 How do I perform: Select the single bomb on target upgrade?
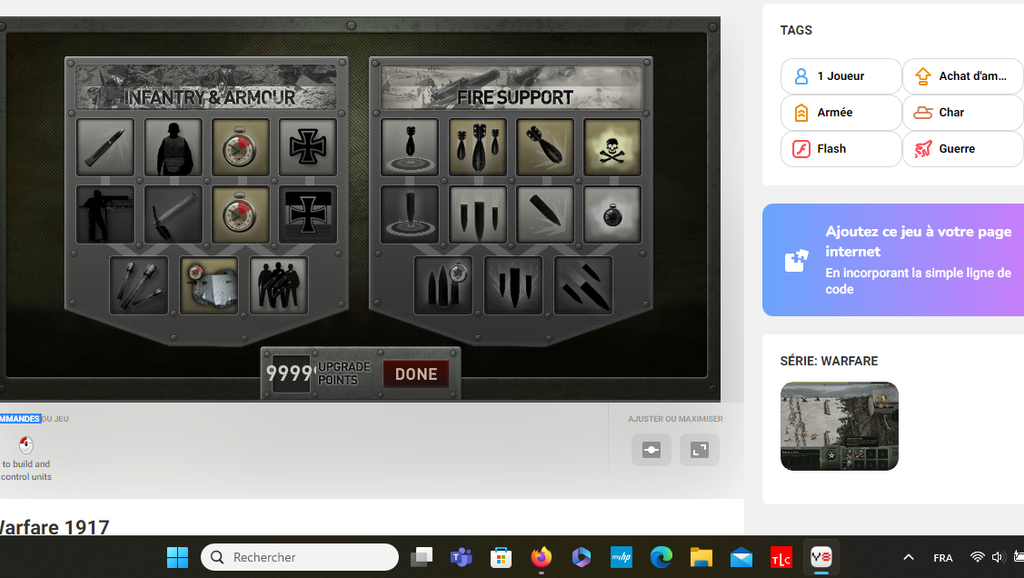(x=409, y=147)
